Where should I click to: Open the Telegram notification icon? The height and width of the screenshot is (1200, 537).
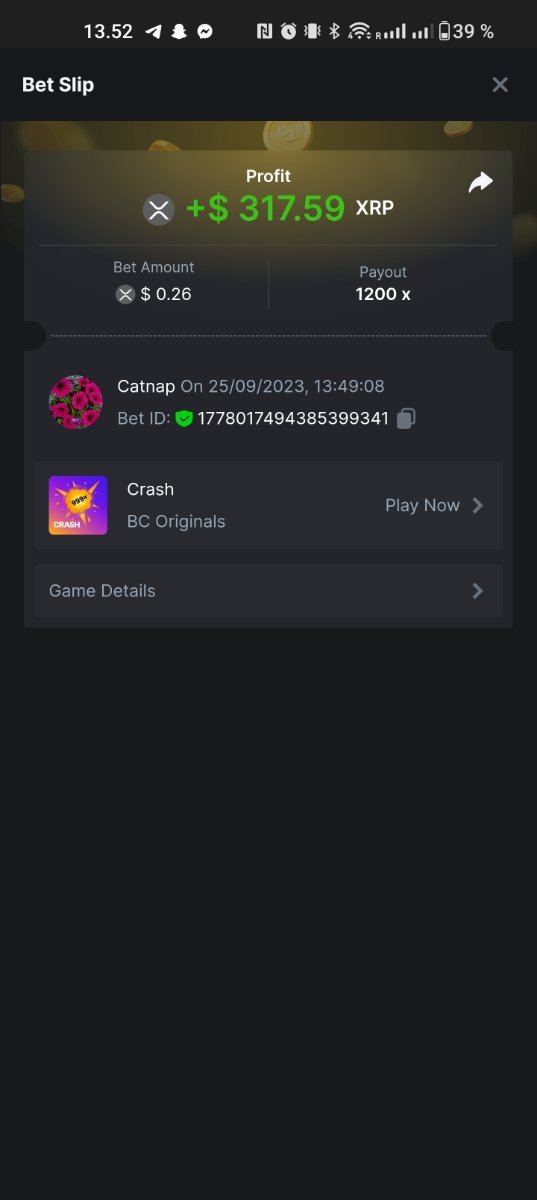pyautogui.click(x=153, y=31)
